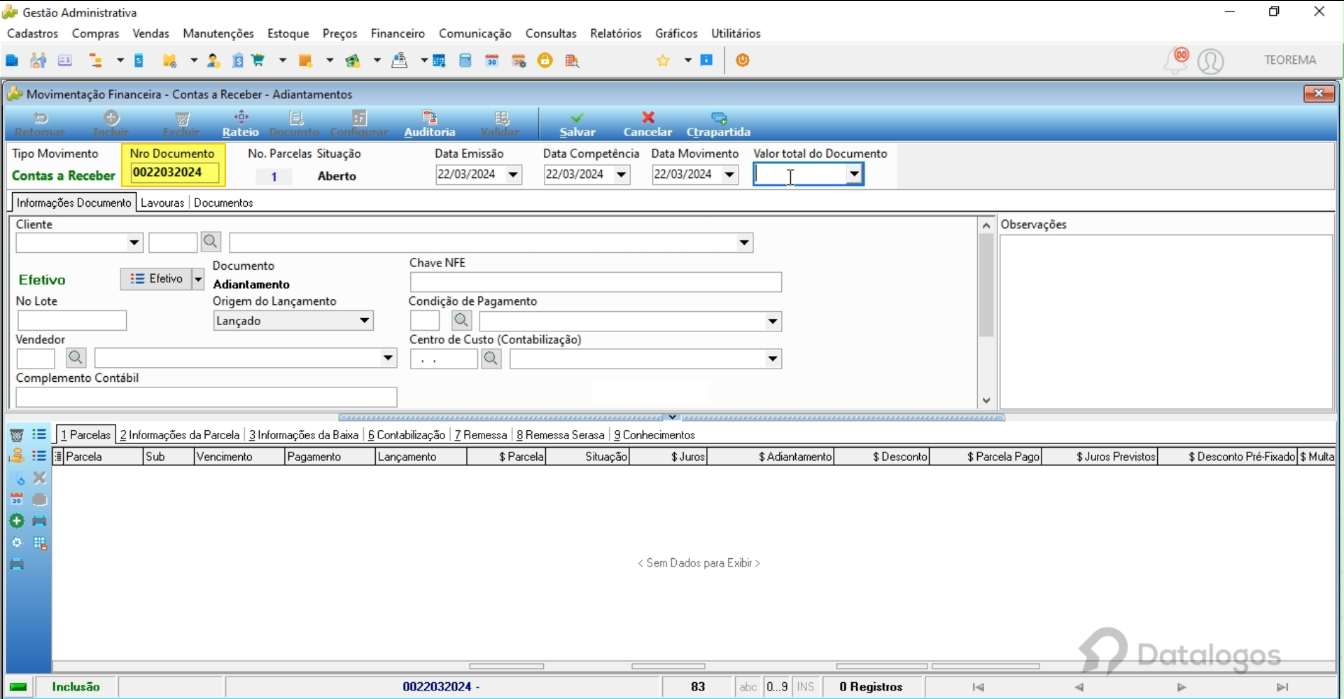This screenshot has width=1344, height=699.
Task: Open the Auditoria toolbar icon
Action: (430, 118)
